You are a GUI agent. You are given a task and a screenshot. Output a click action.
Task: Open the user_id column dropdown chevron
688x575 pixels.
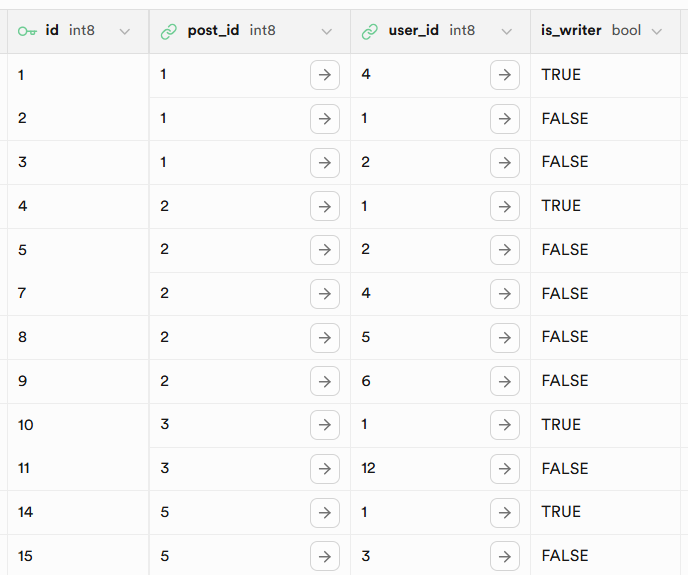click(507, 32)
